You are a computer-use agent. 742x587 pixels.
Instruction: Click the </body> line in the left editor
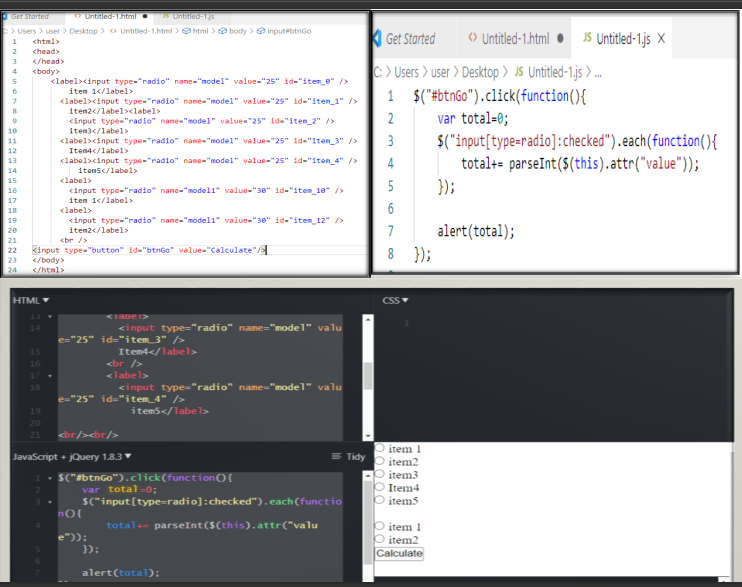48,260
